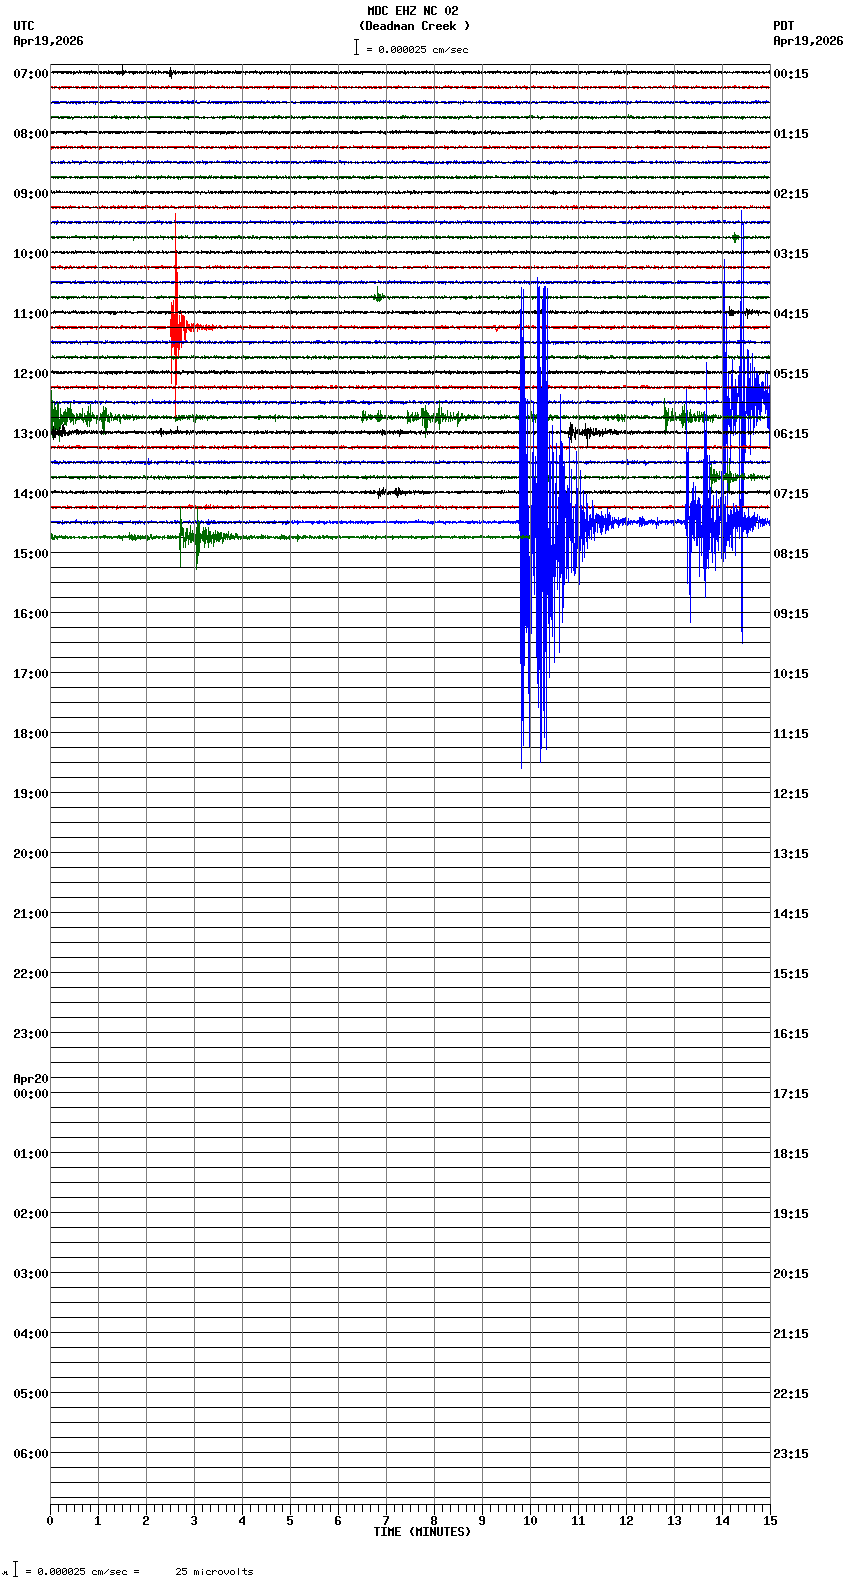Select minute "5" on the time axis
Screen dimensions: 850x1584
pos(290,1521)
